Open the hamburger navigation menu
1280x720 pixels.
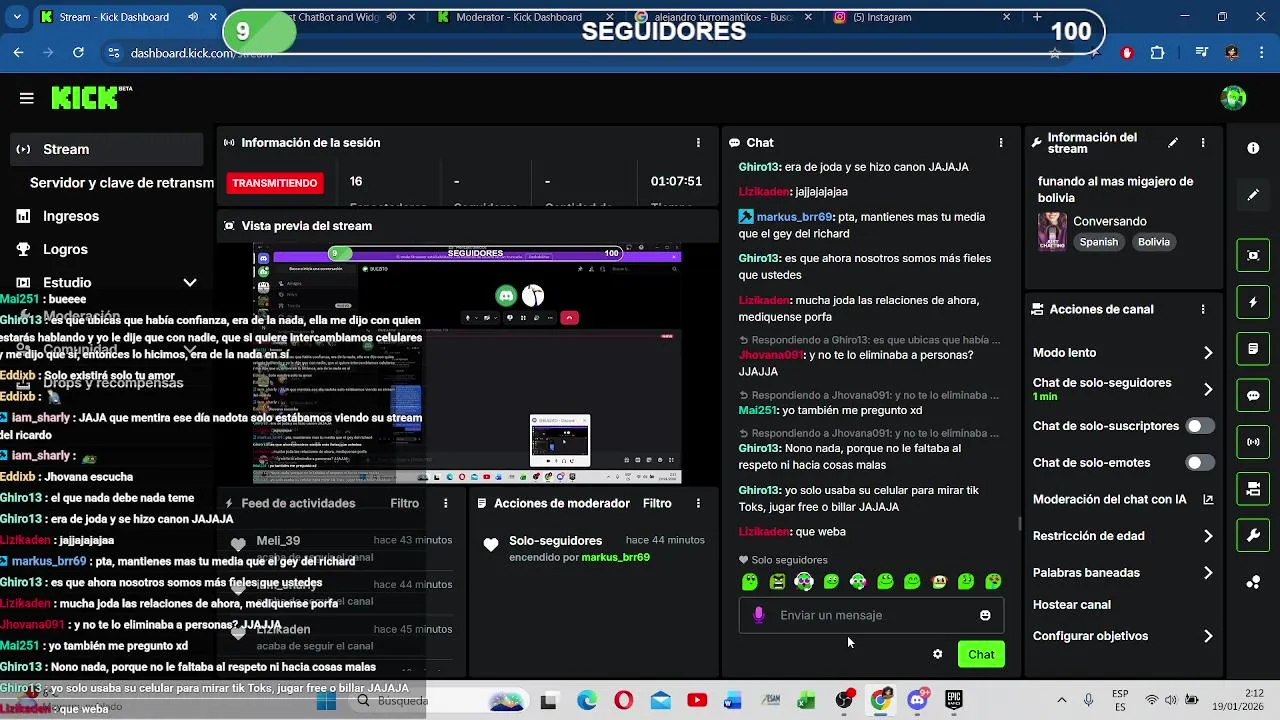point(27,98)
